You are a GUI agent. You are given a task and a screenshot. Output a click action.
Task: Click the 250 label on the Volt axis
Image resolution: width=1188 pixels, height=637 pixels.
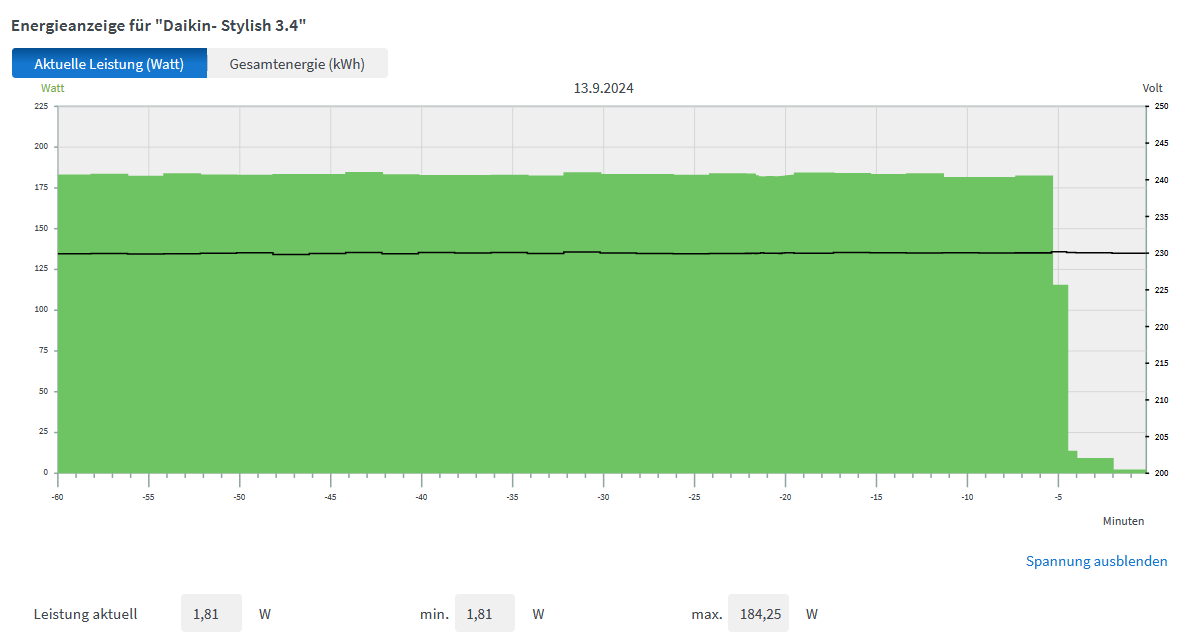pyautogui.click(x=1161, y=106)
